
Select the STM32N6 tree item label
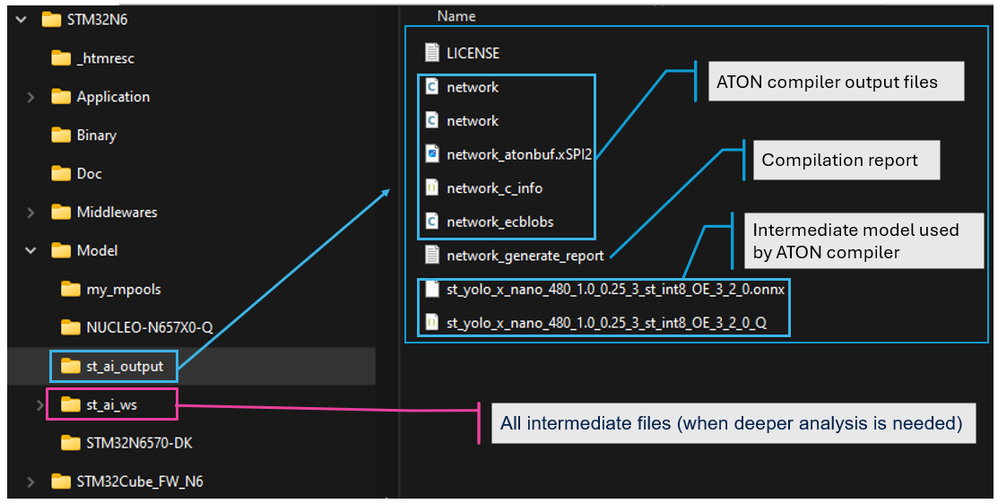click(x=97, y=20)
